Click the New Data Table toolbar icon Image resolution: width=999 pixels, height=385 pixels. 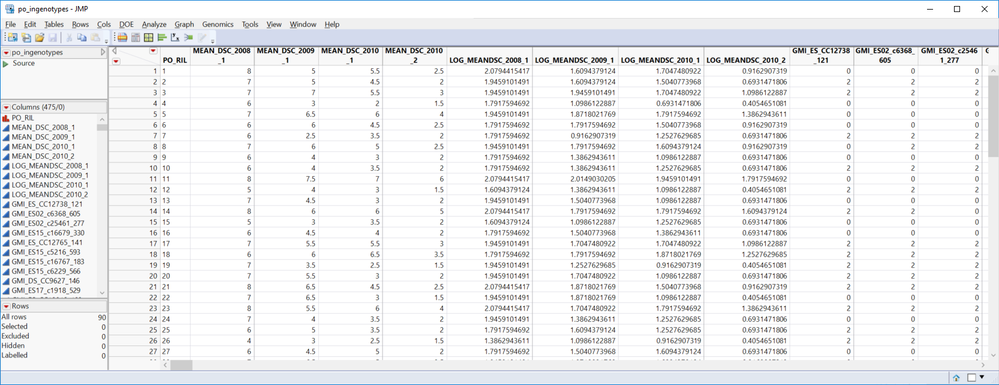click(x=12, y=38)
